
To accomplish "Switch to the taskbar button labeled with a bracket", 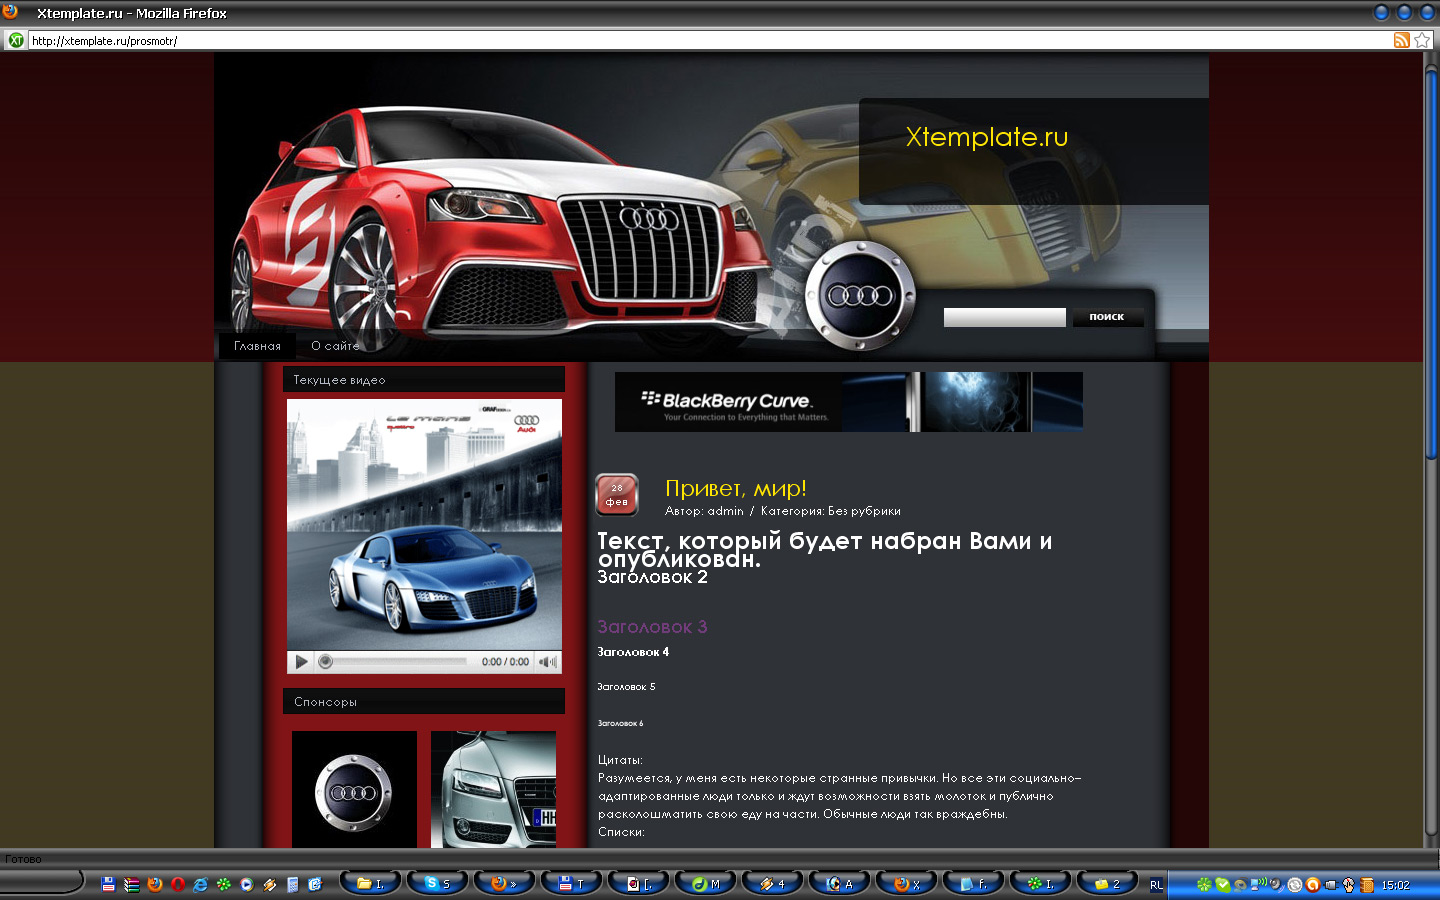I will [638, 883].
